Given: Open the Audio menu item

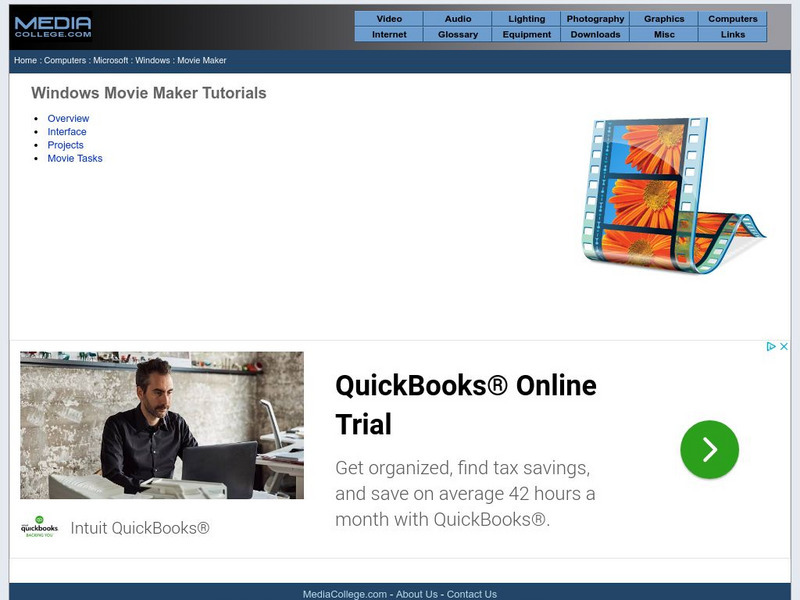Looking at the screenshot, I should pos(458,19).
